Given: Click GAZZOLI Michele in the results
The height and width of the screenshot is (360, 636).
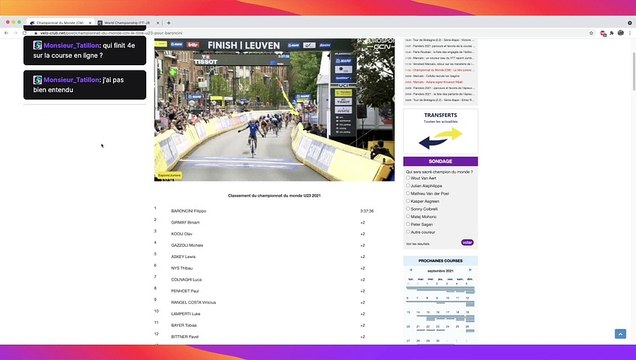Looking at the screenshot, I should (x=187, y=245).
